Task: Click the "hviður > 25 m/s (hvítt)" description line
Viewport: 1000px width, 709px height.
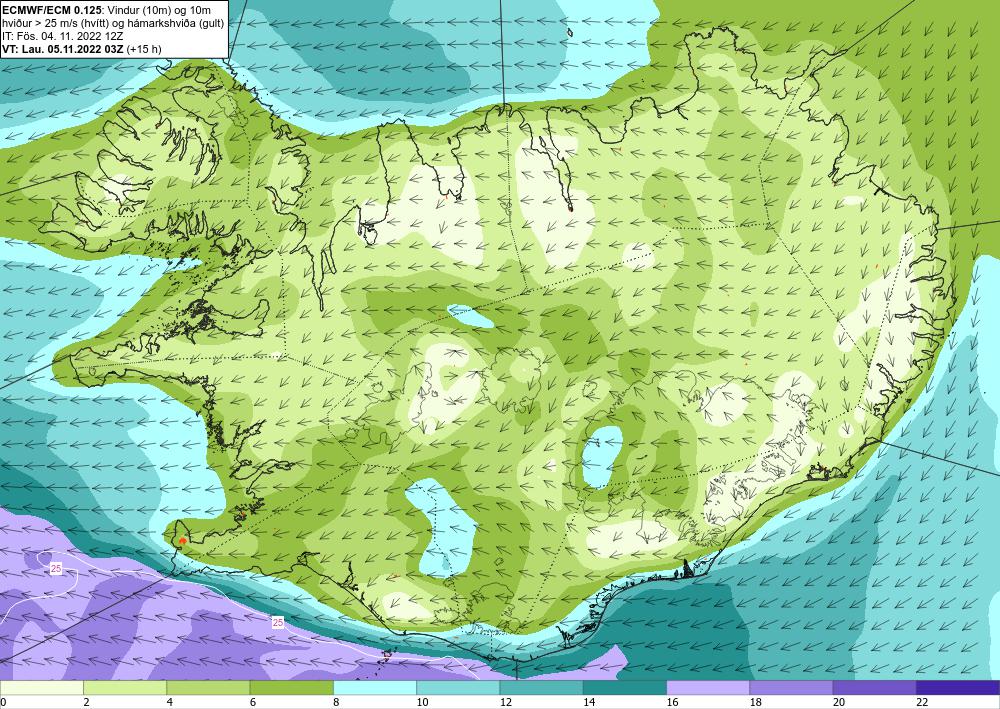Action: (x=57, y=23)
